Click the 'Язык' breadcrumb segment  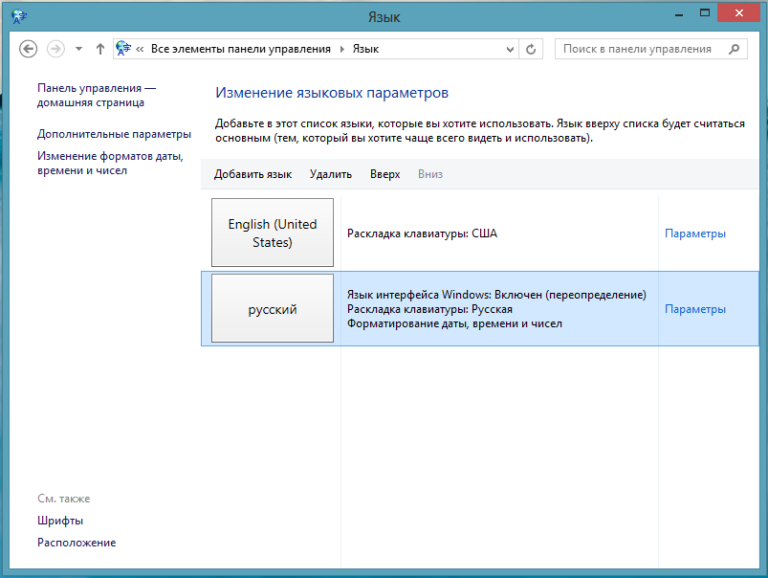pyautogui.click(x=366, y=49)
